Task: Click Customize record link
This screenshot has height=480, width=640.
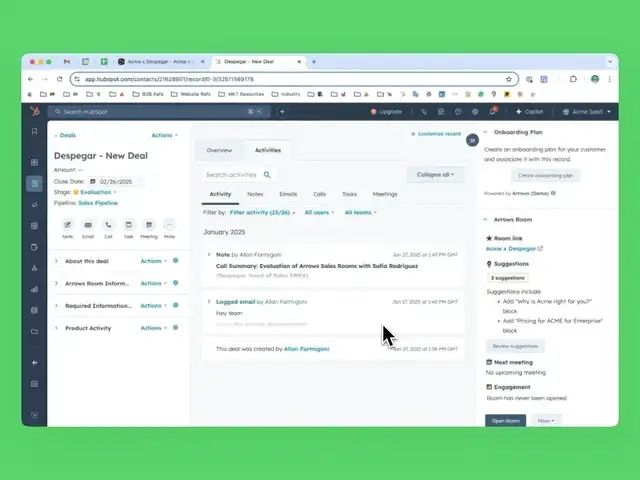Action: pyautogui.click(x=436, y=134)
